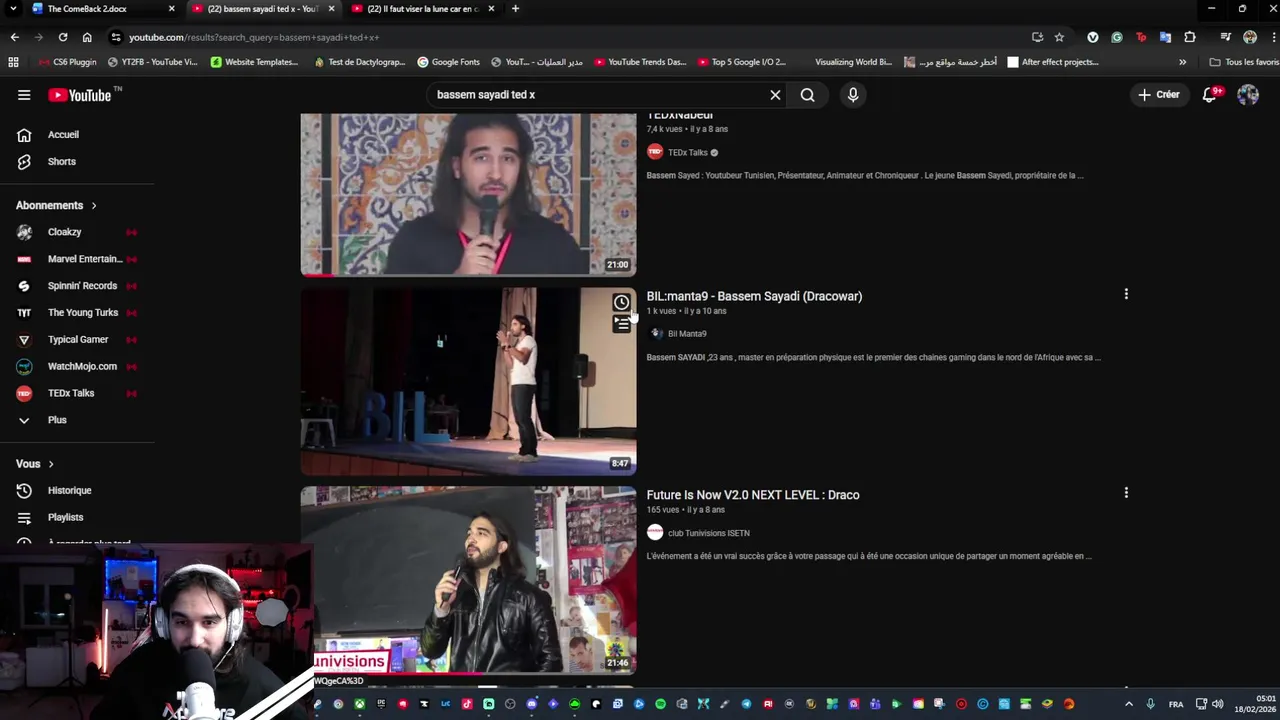Open the YouTube hamburger guide menu
This screenshot has width=1280, height=720.
click(24, 95)
